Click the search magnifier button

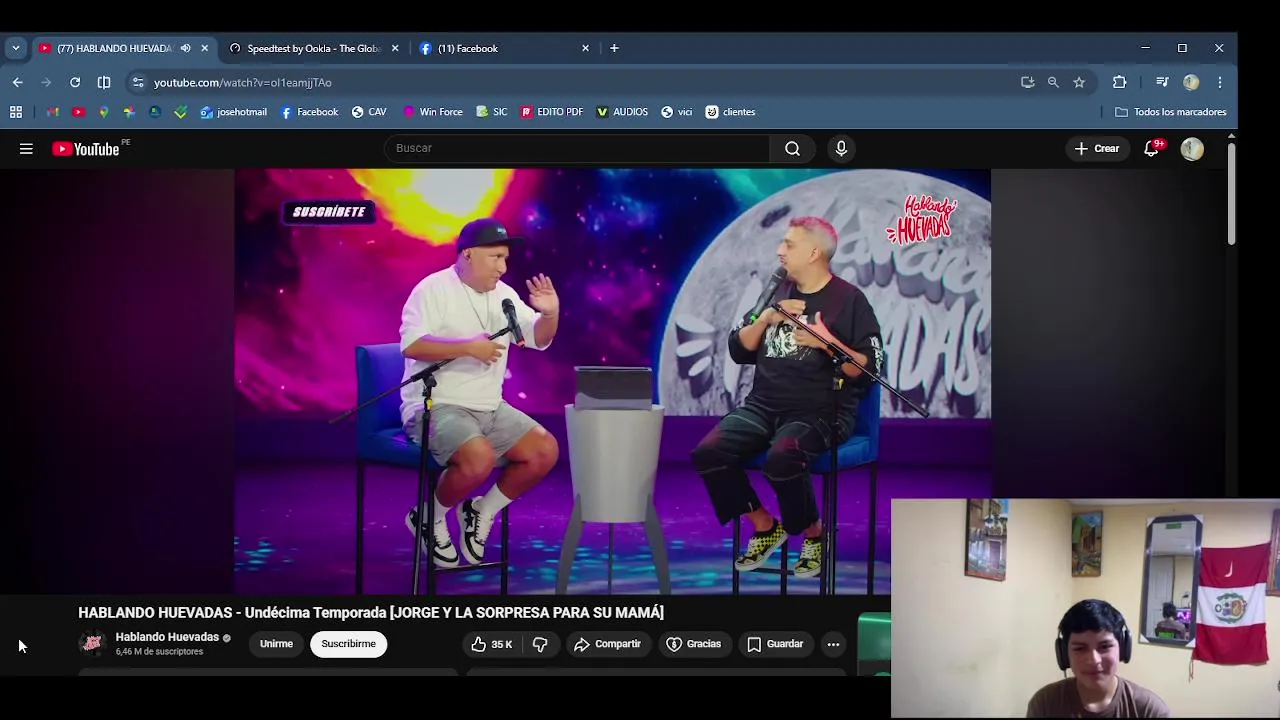pyautogui.click(x=792, y=149)
